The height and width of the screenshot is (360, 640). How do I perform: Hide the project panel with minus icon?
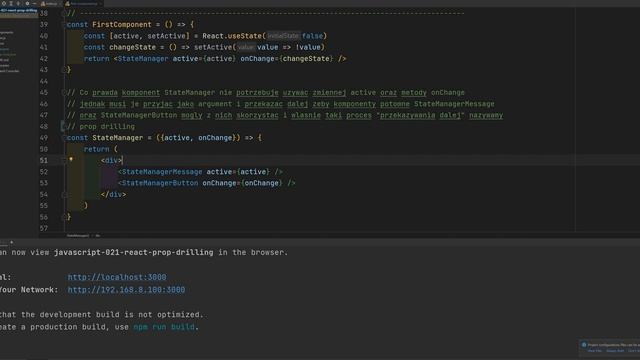pyautogui.click(x=34, y=3)
